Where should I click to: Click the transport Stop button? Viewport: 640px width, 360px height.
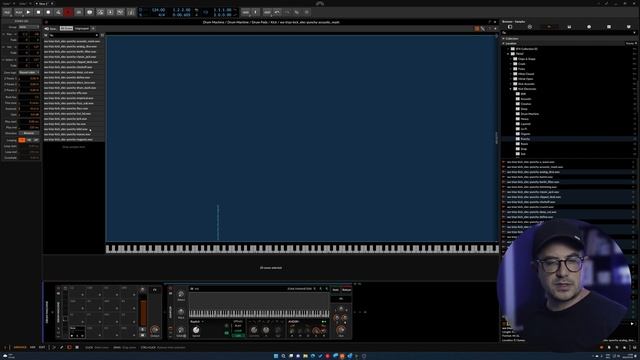[x=38, y=12]
